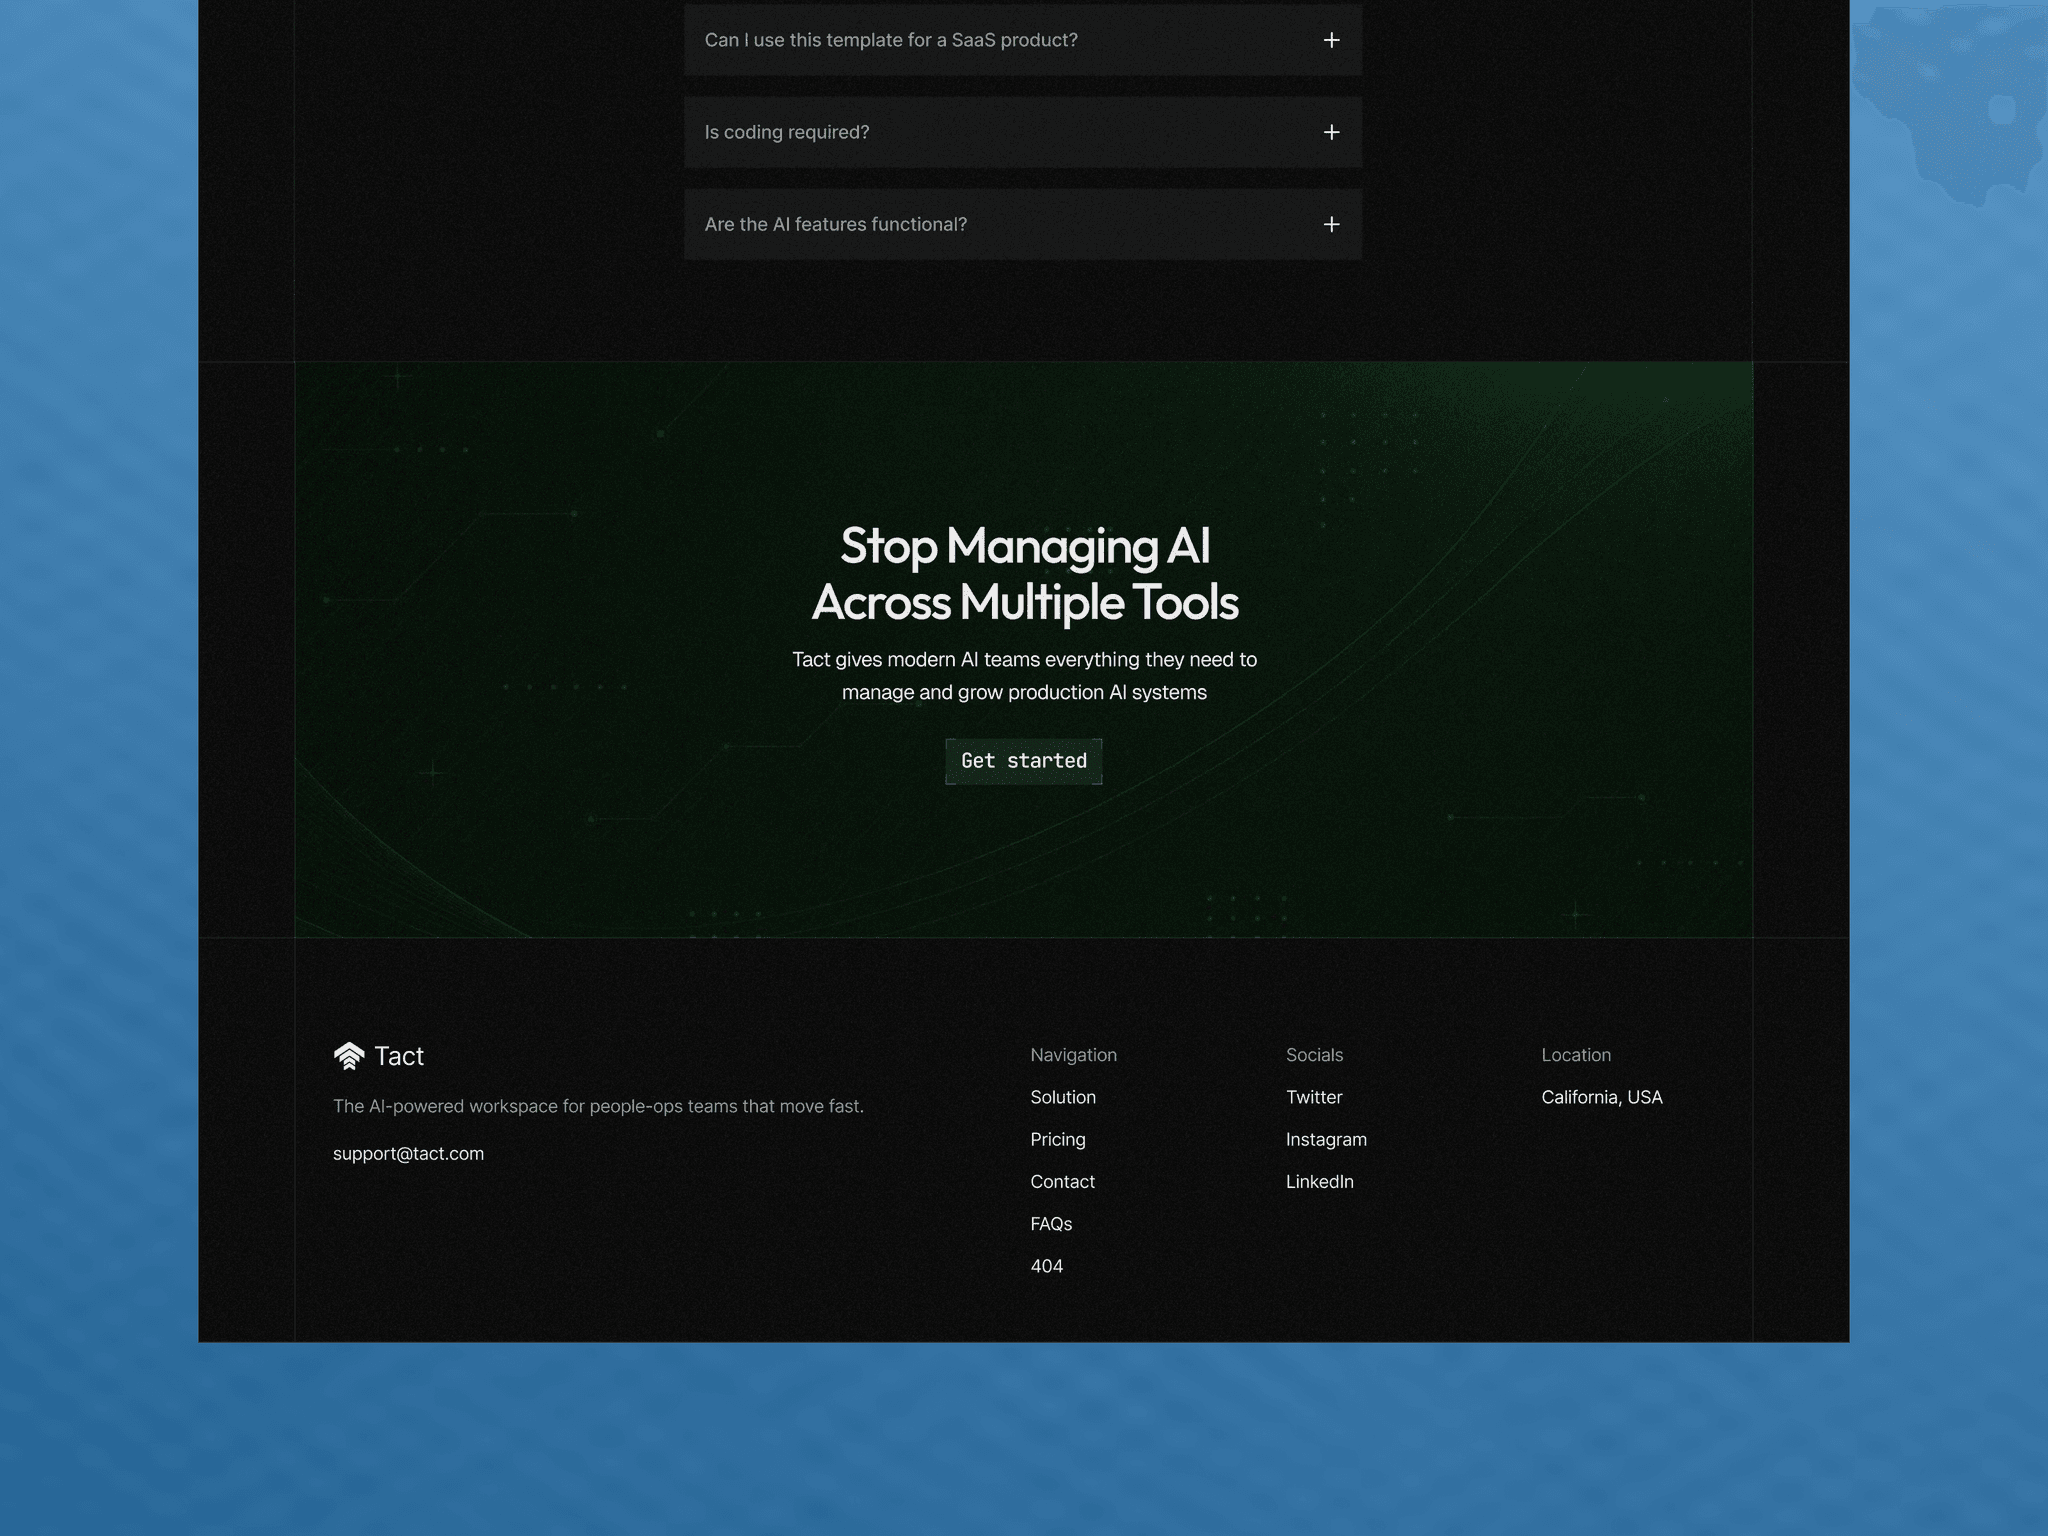Click the Get started button
This screenshot has height=1536, width=2048.
[1023, 761]
